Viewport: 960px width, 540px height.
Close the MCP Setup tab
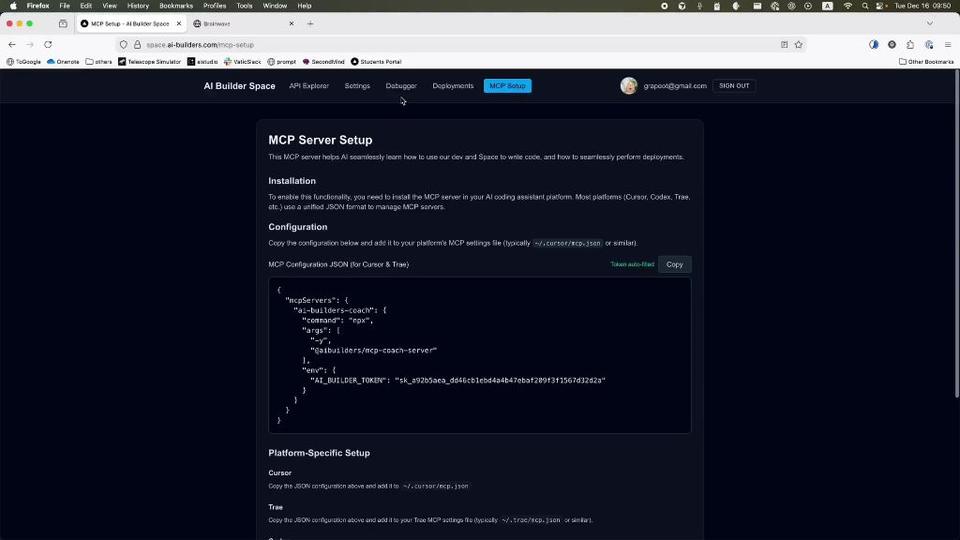[x=179, y=24]
